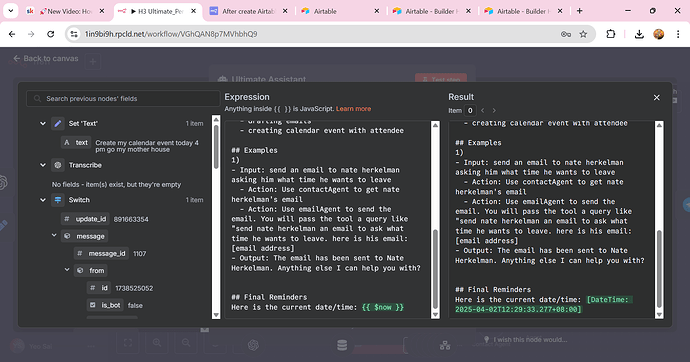Open the tab search dropdown
This screenshot has height=362, width=690.
[11, 11]
